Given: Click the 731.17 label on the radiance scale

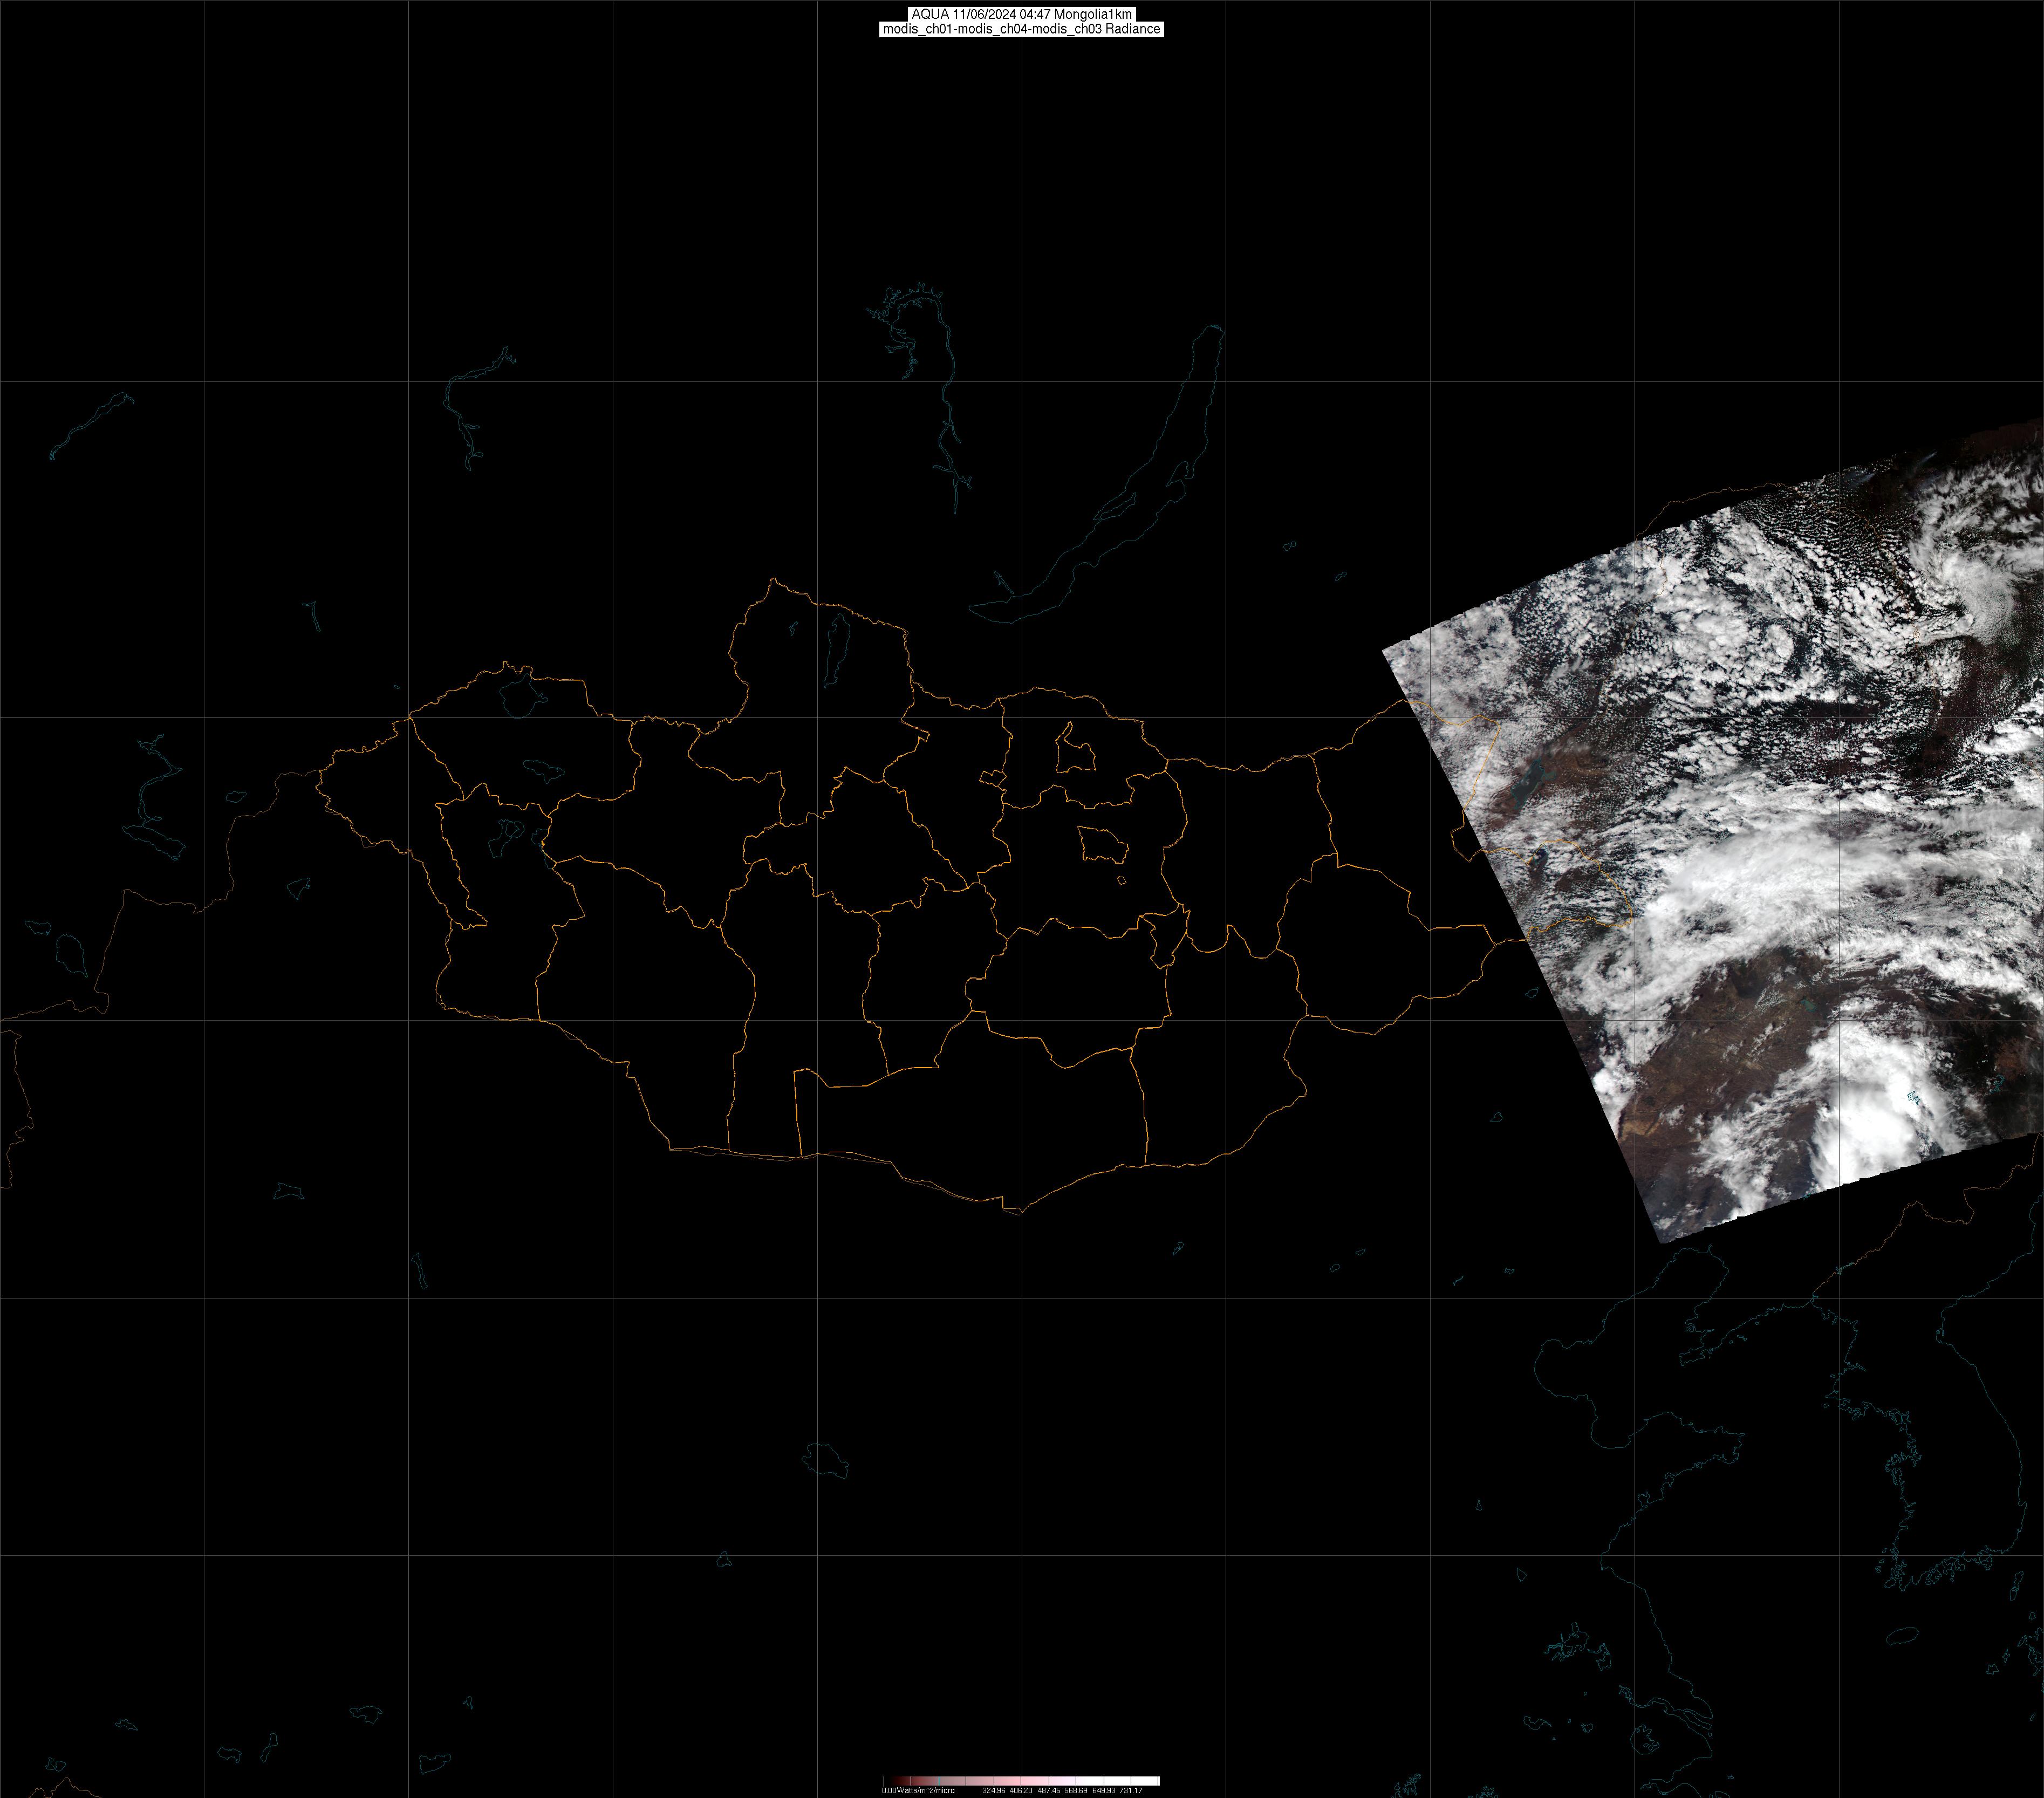Looking at the screenshot, I should 1131,1790.
